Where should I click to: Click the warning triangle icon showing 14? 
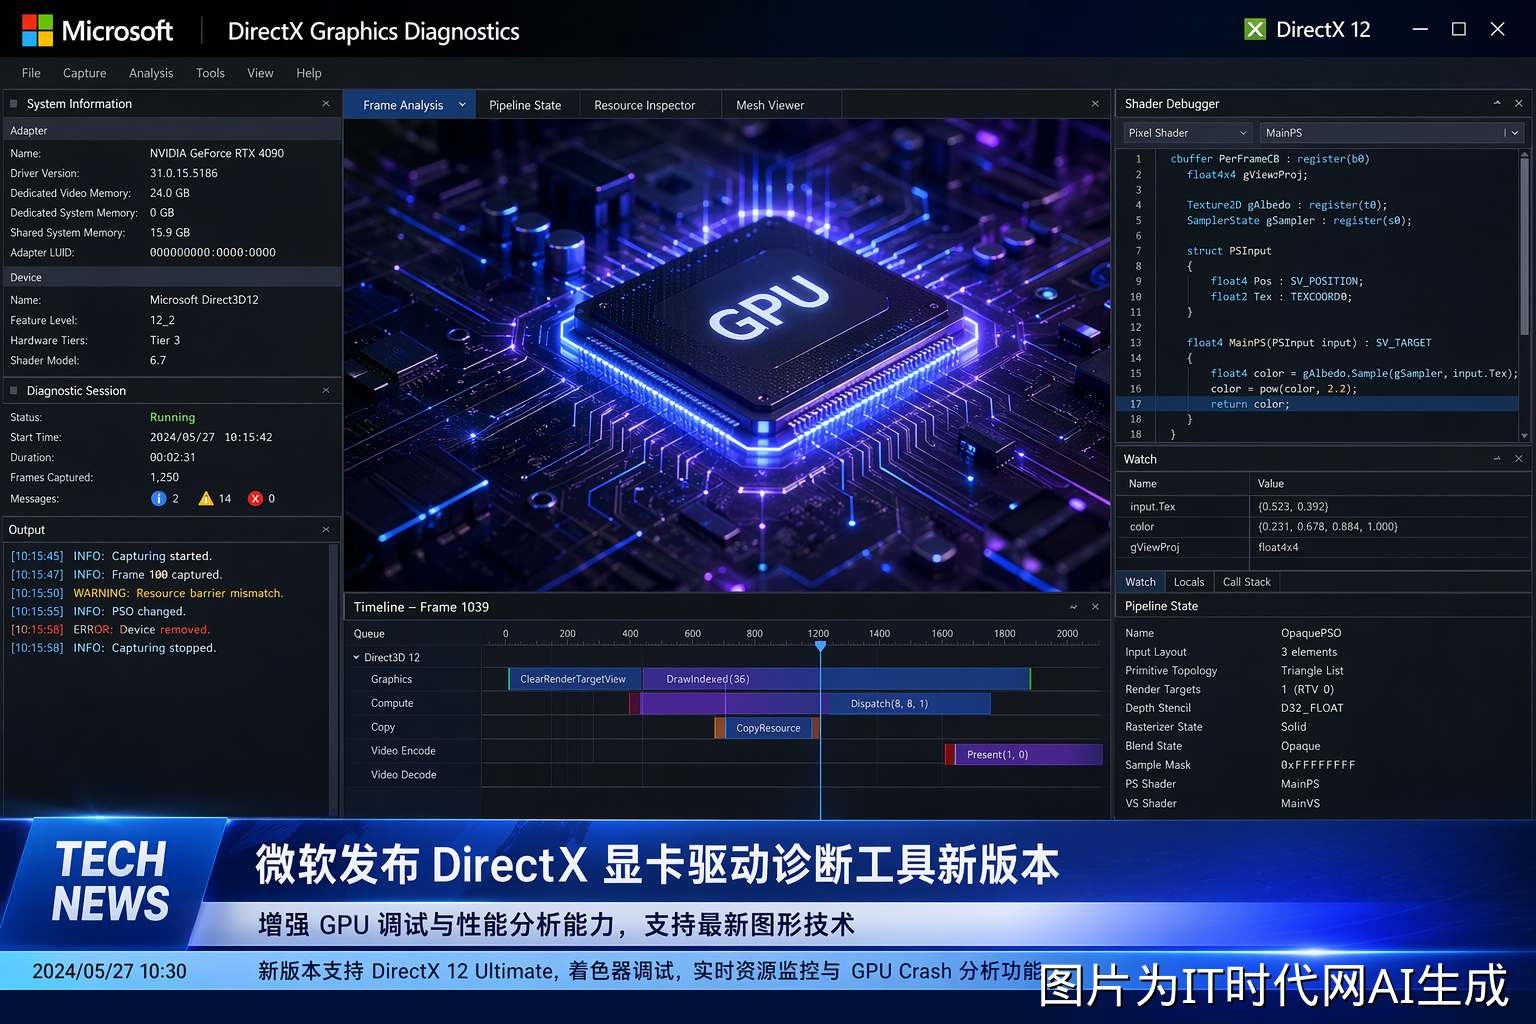(206, 498)
